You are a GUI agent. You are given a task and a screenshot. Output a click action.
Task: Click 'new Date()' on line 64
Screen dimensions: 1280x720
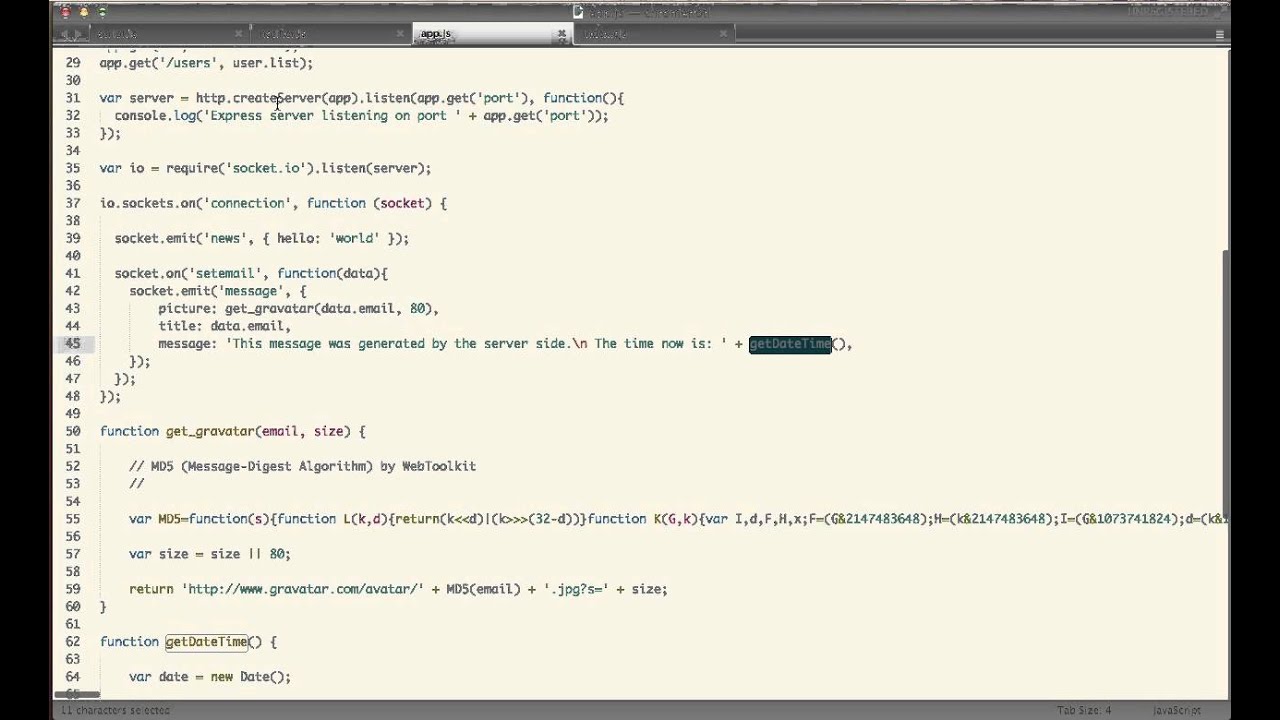point(247,676)
